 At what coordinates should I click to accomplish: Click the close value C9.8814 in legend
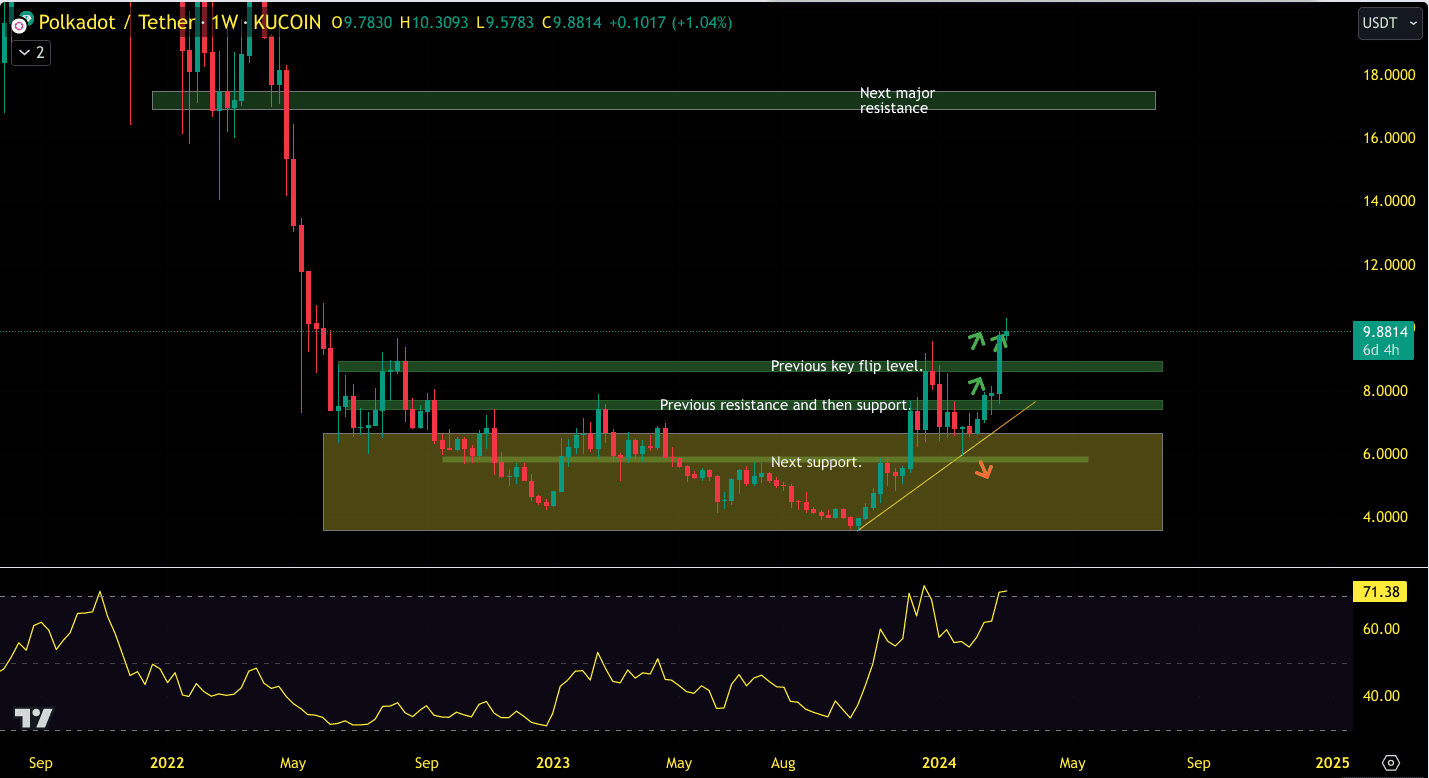[x=572, y=22]
